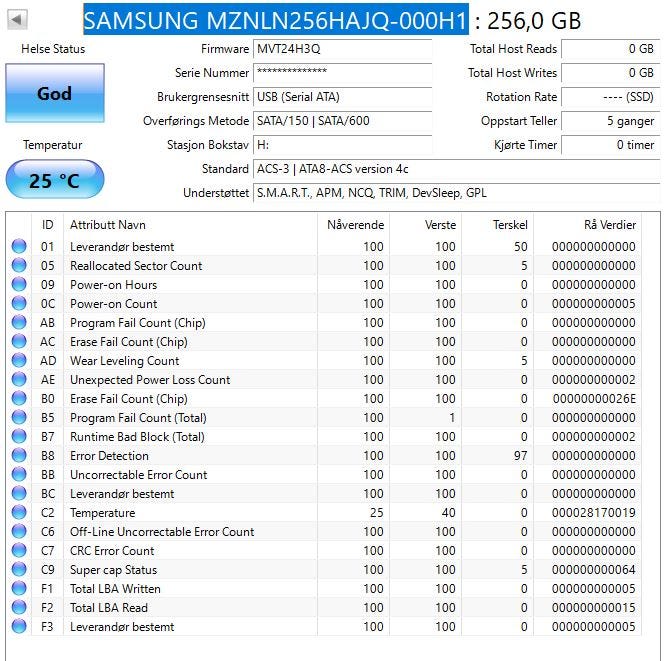Image resolution: width=668 pixels, height=661 pixels.
Task: Click the 256,0 GB capacity text
Action: [534, 20]
